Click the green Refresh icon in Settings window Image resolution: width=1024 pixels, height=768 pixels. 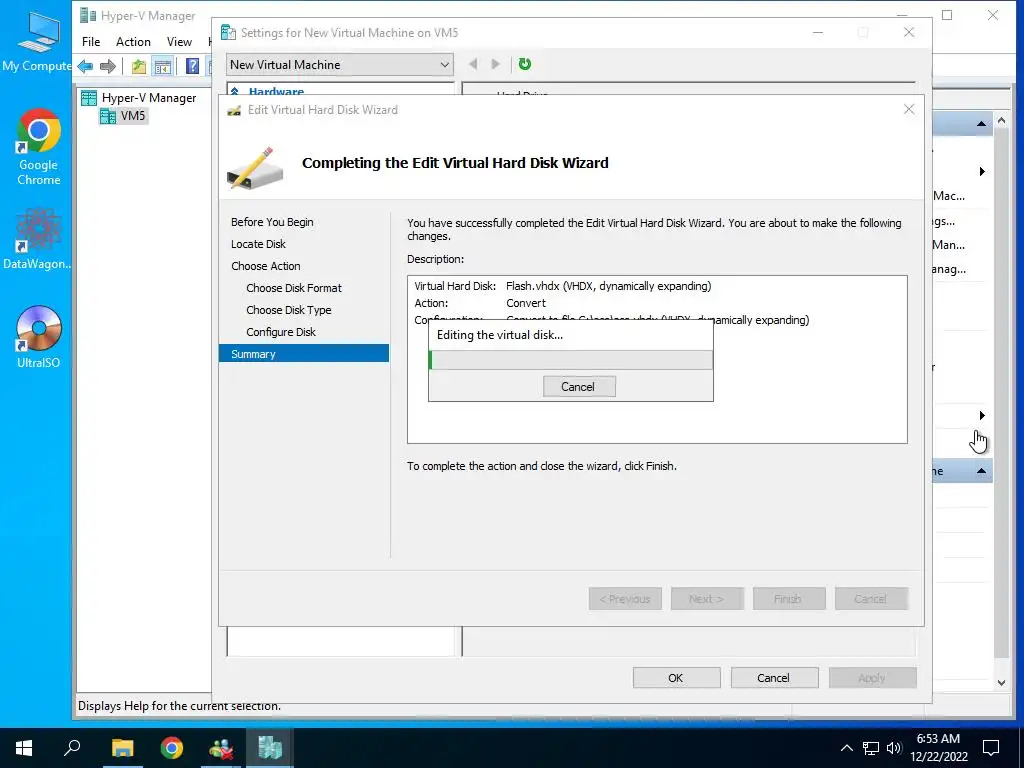(524, 64)
